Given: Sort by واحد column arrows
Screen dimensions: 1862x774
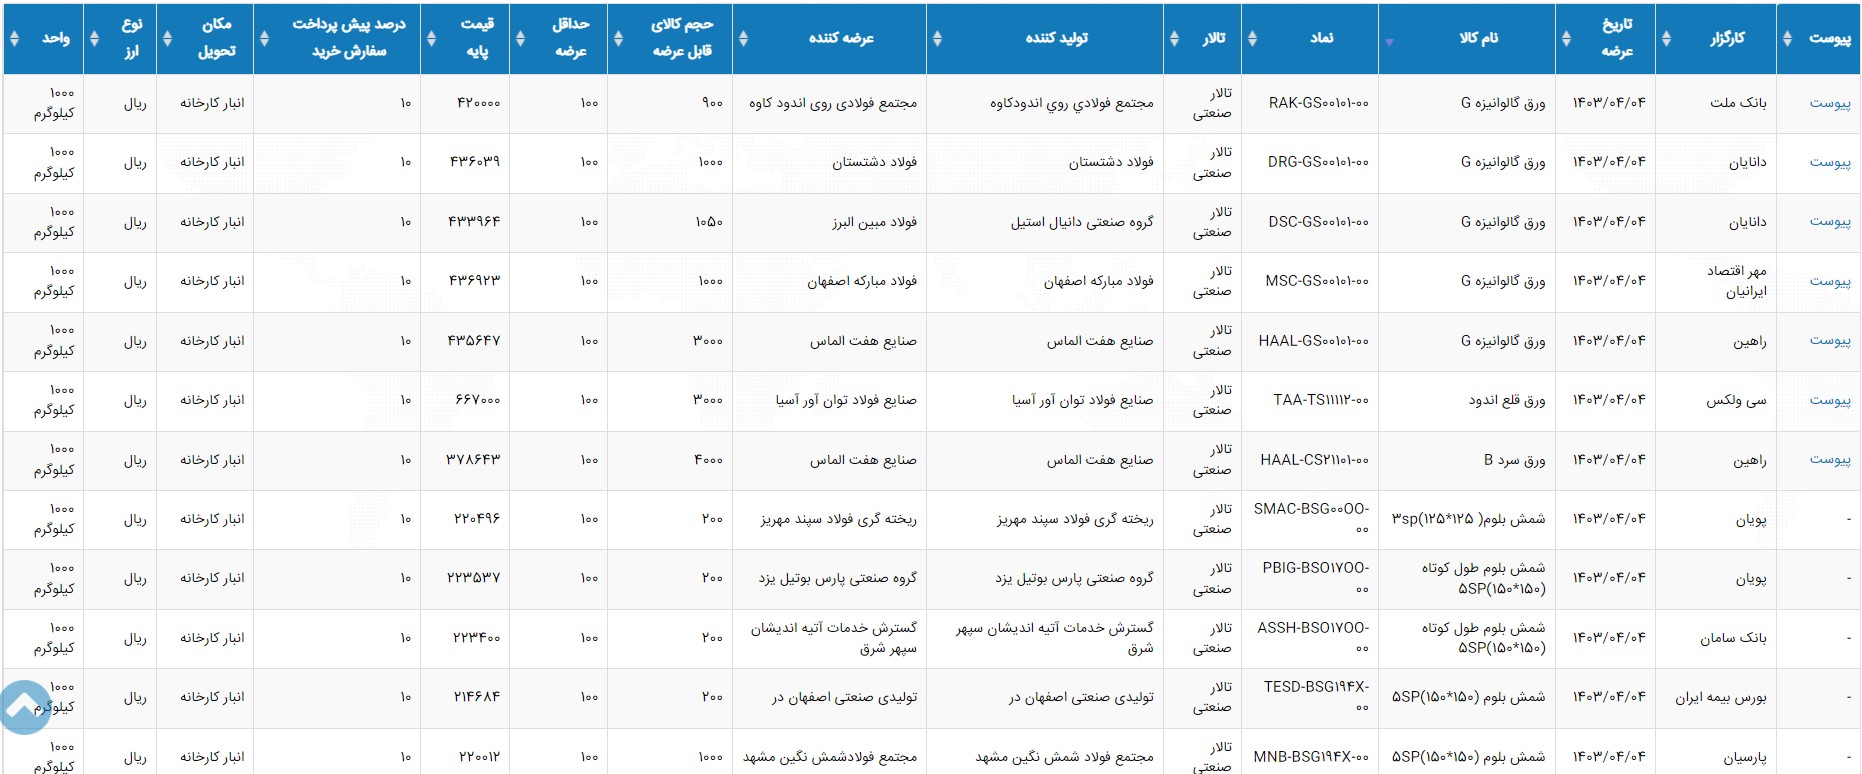Looking at the screenshot, I should 14,38.
